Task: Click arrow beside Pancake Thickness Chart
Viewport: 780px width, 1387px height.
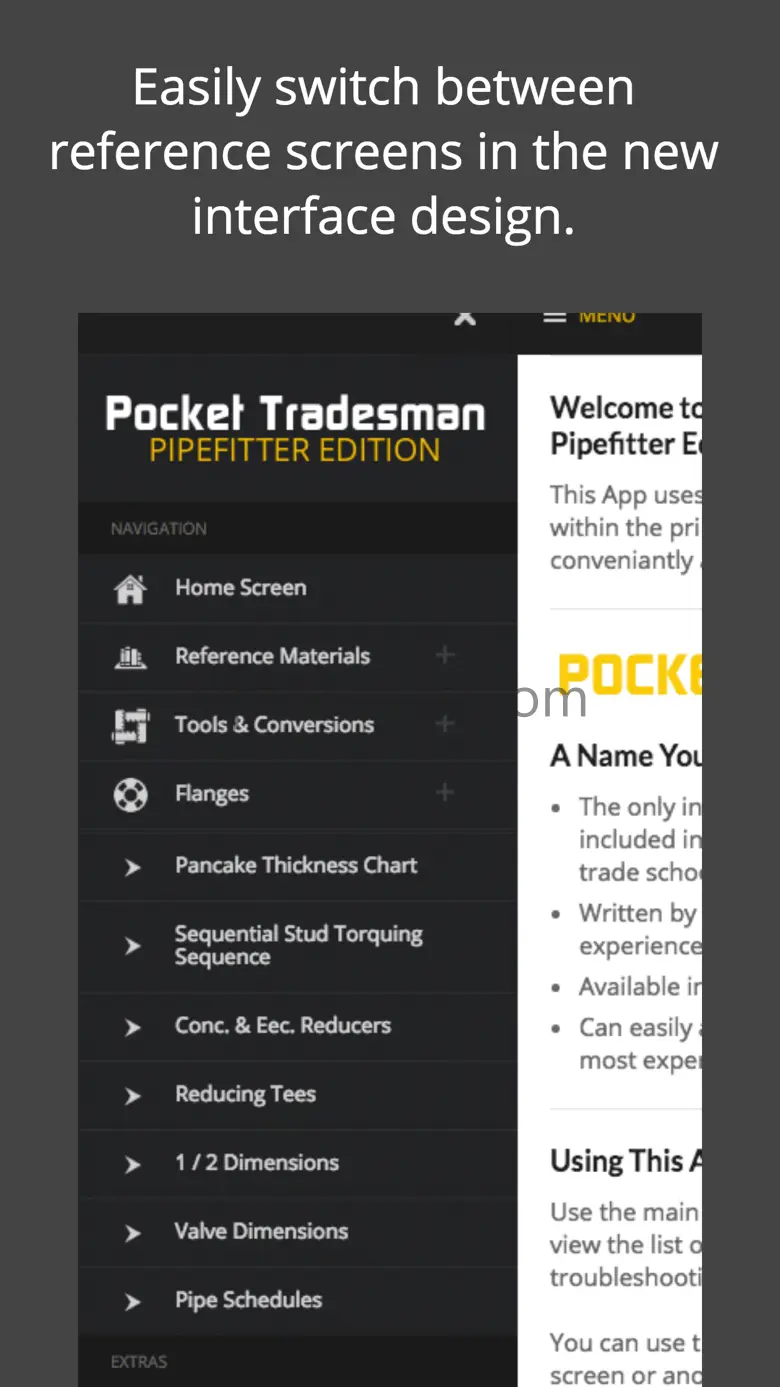Action: point(132,867)
